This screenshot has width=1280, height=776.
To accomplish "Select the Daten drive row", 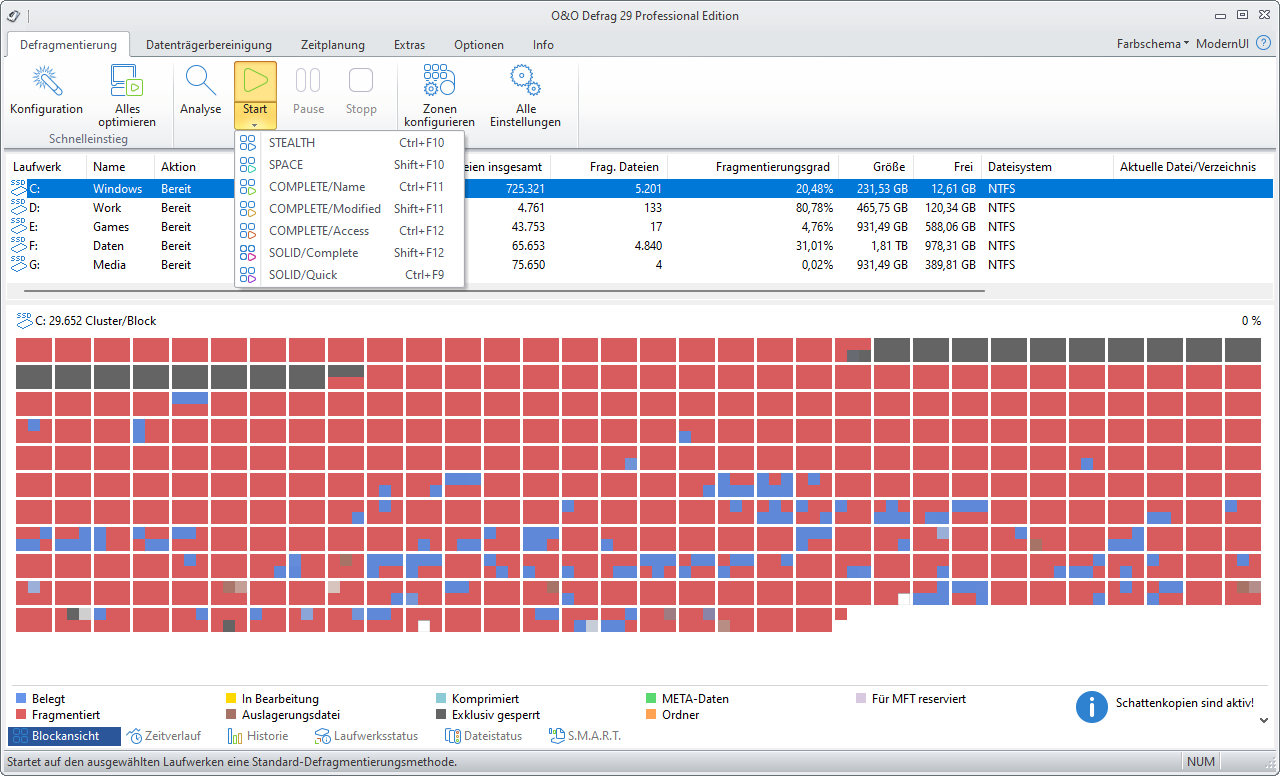I will pyautogui.click(x=640, y=245).
